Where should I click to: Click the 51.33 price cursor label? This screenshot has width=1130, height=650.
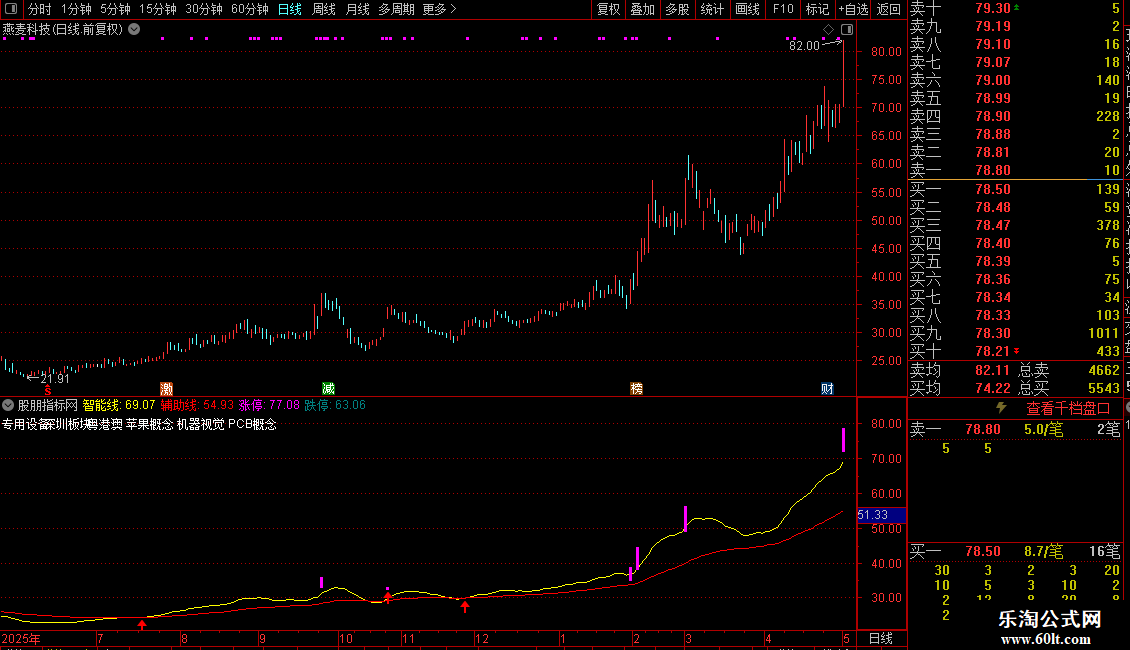[881, 515]
